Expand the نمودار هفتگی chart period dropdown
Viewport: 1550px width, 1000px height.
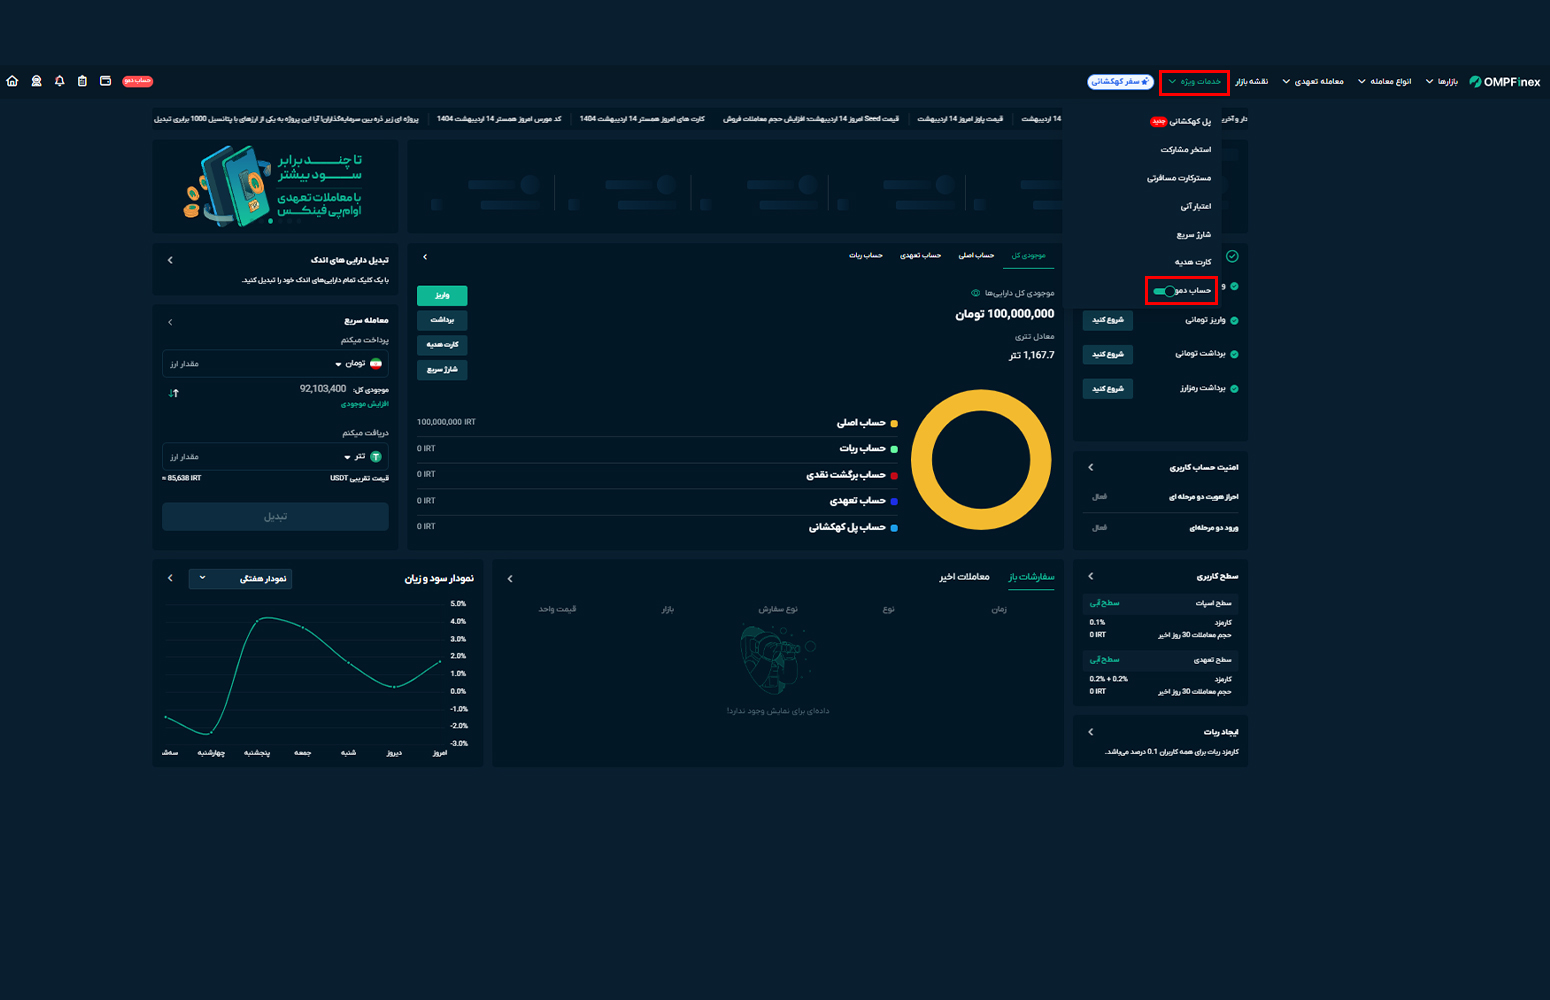(240, 578)
